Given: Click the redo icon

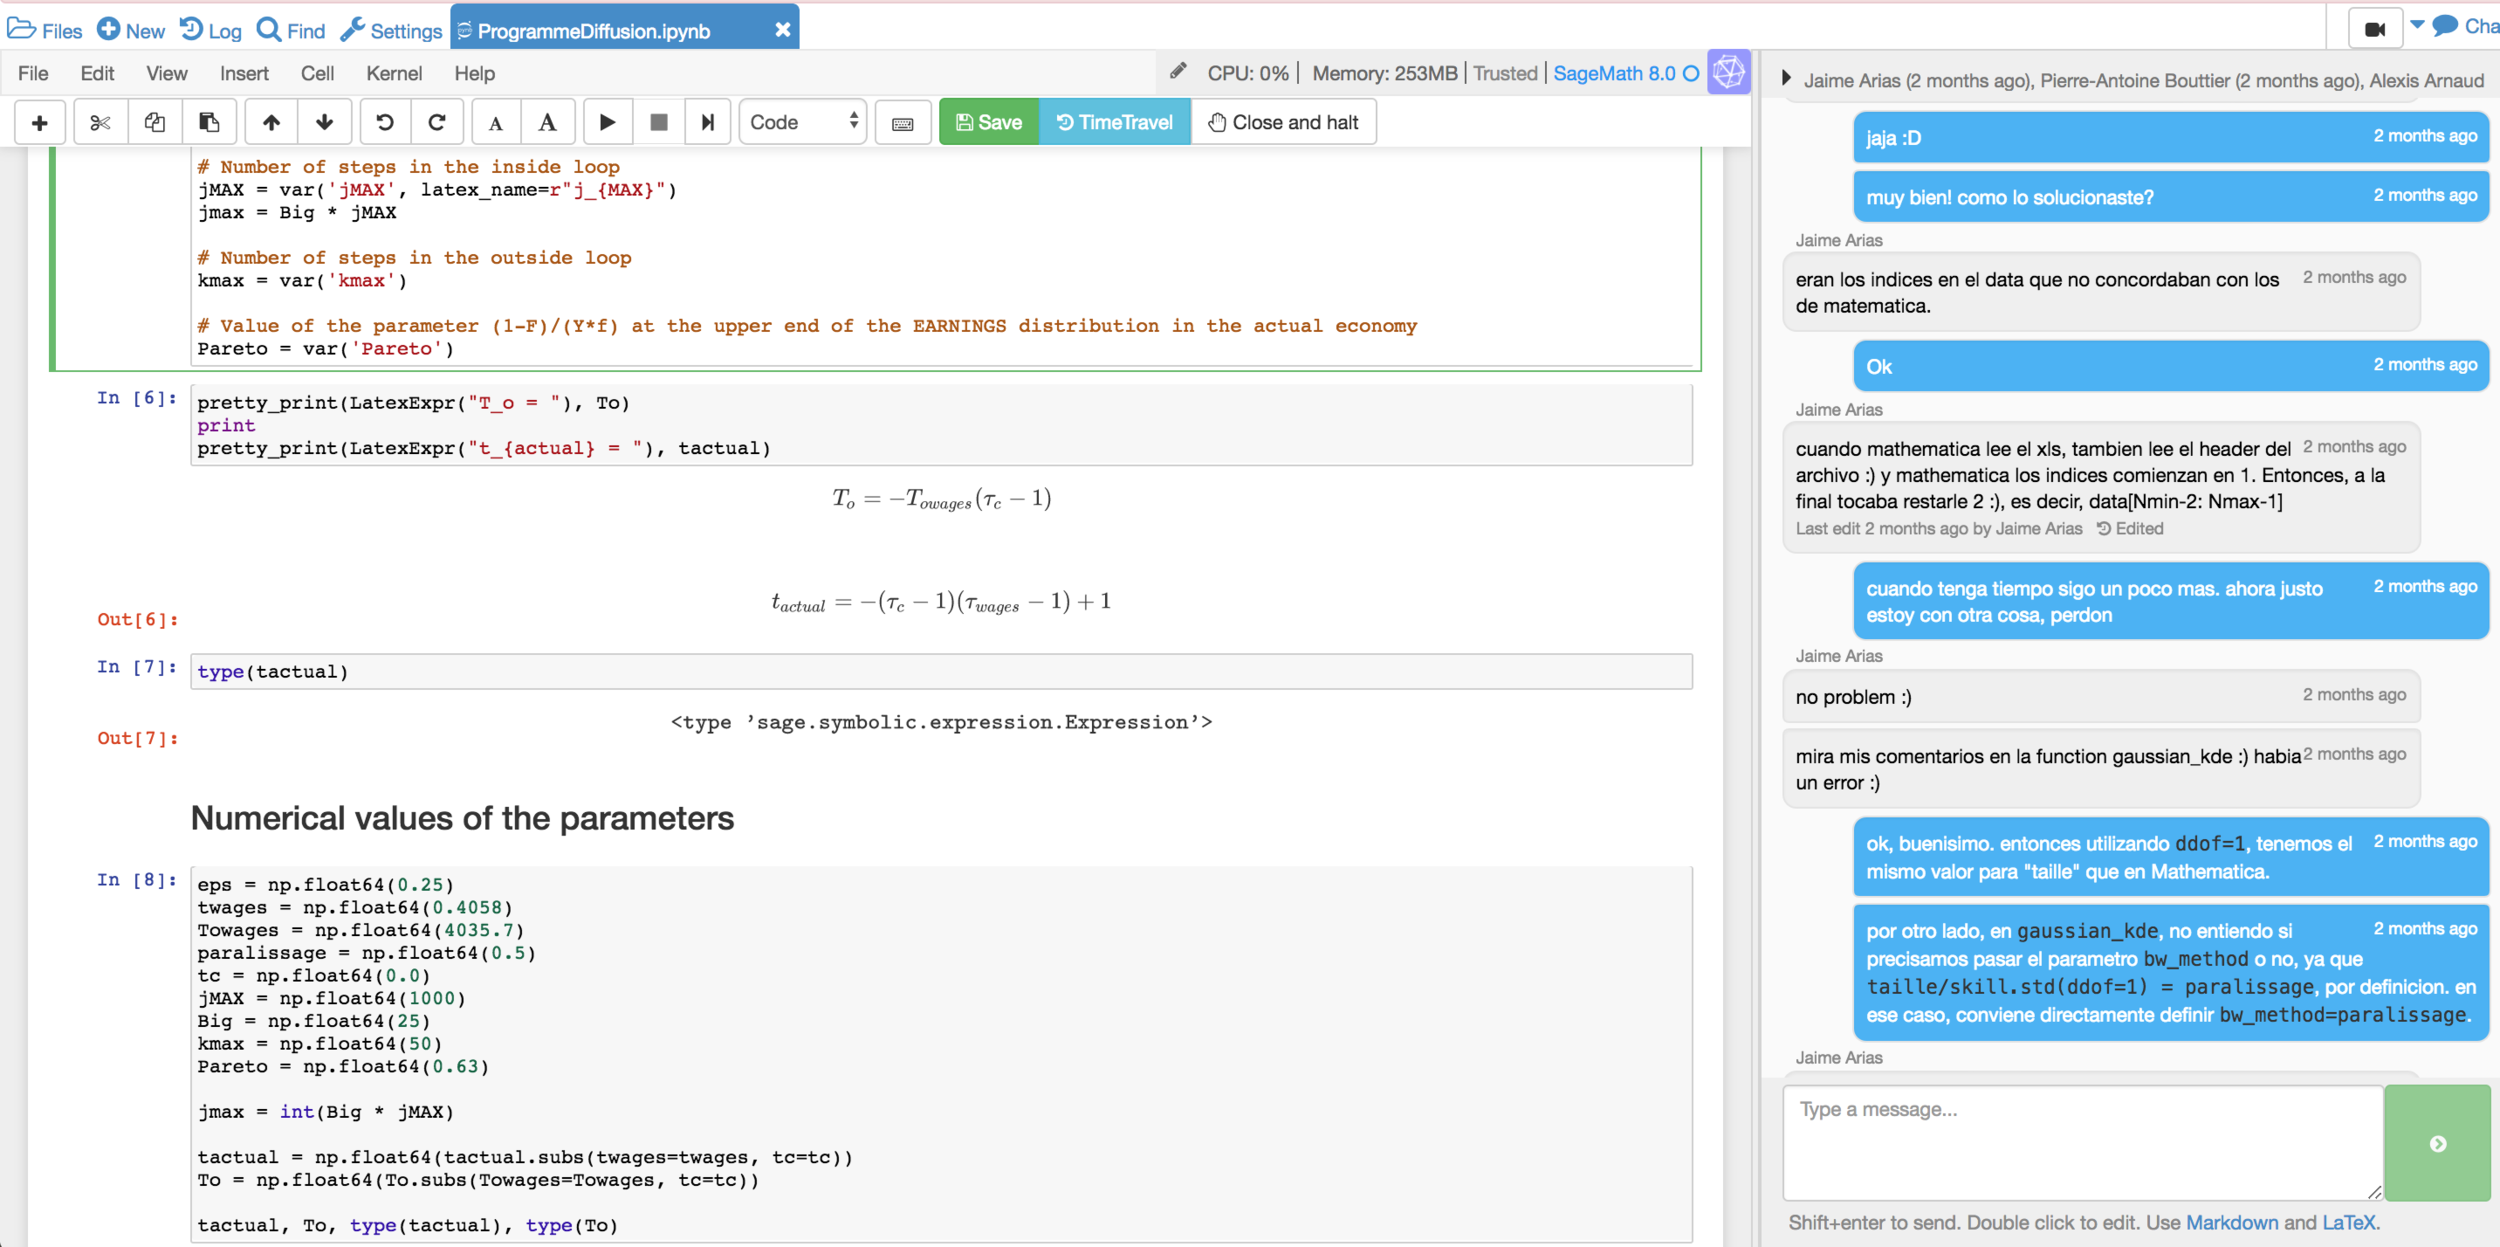Looking at the screenshot, I should pos(437,122).
